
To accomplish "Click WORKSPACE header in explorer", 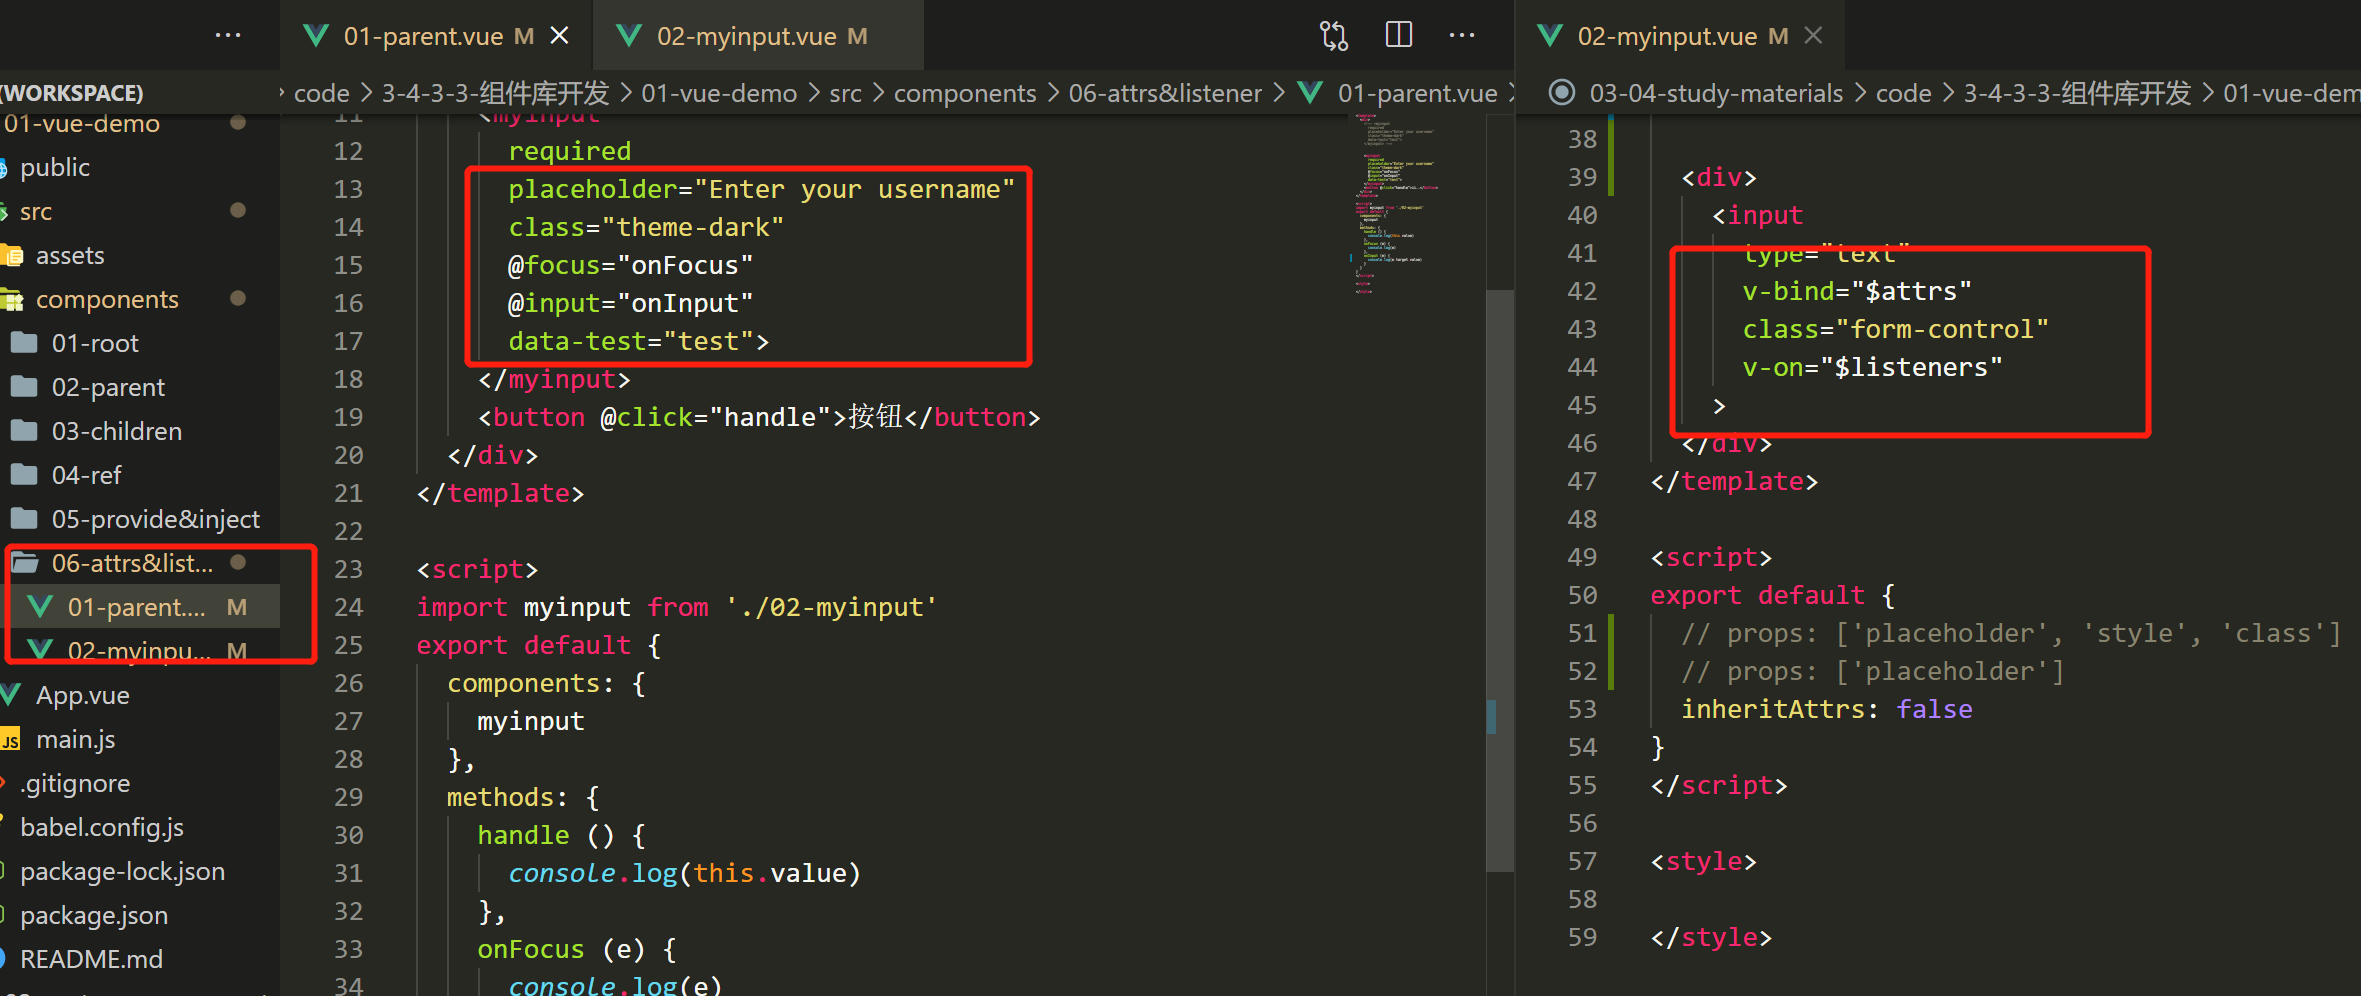I will coord(72,93).
